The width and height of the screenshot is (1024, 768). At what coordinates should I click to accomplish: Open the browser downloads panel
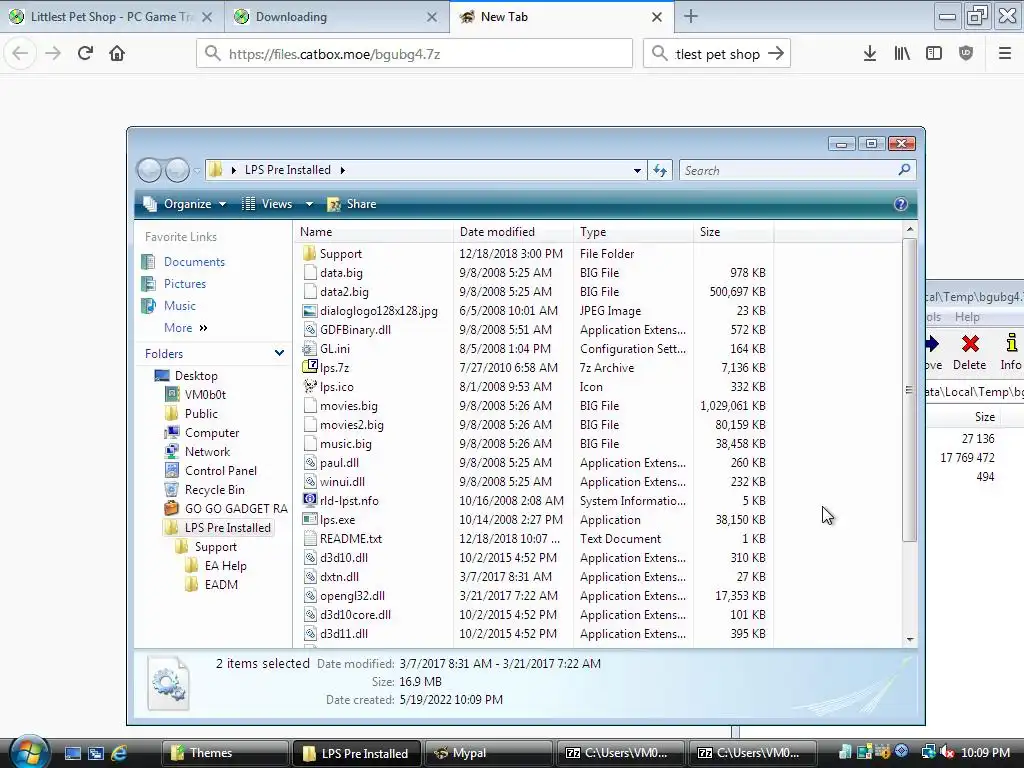pos(869,54)
